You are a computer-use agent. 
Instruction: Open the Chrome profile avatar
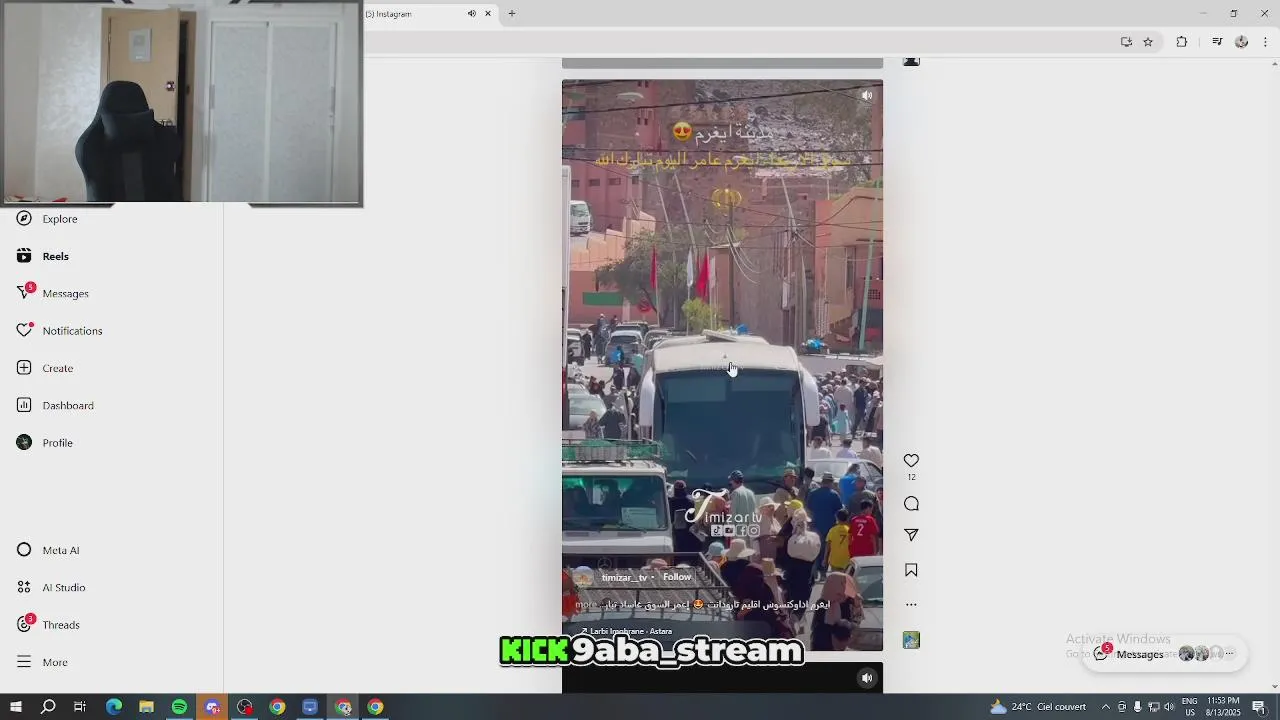pos(1242,42)
